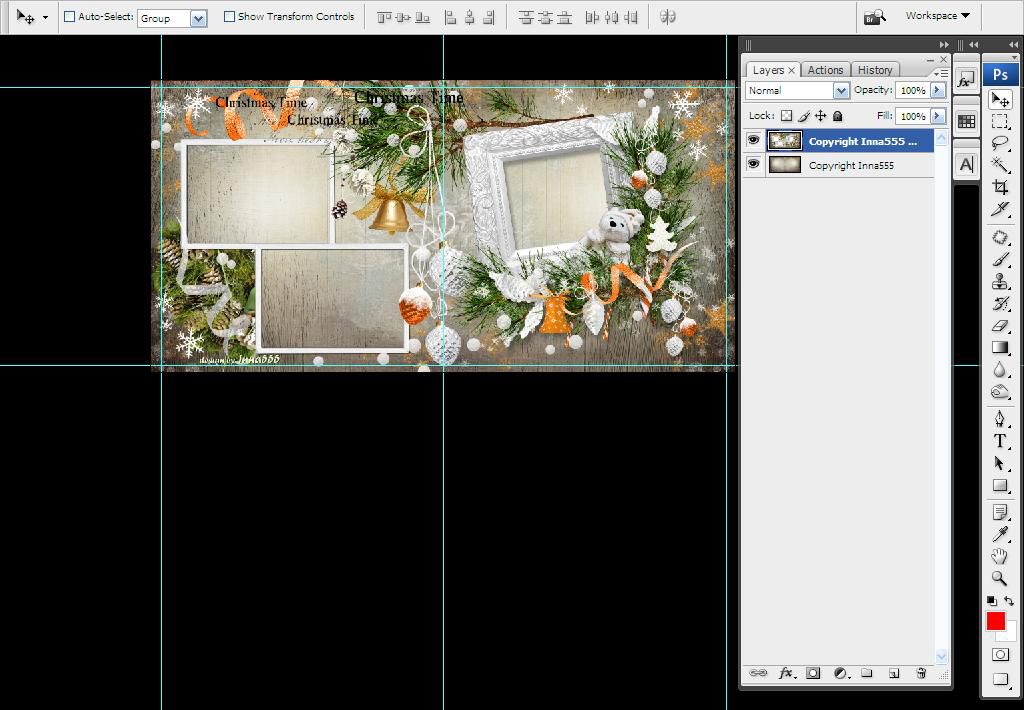The width and height of the screenshot is (1024, 710).
Task: Open the Fill slider arrow
Action: pos(938,116)
